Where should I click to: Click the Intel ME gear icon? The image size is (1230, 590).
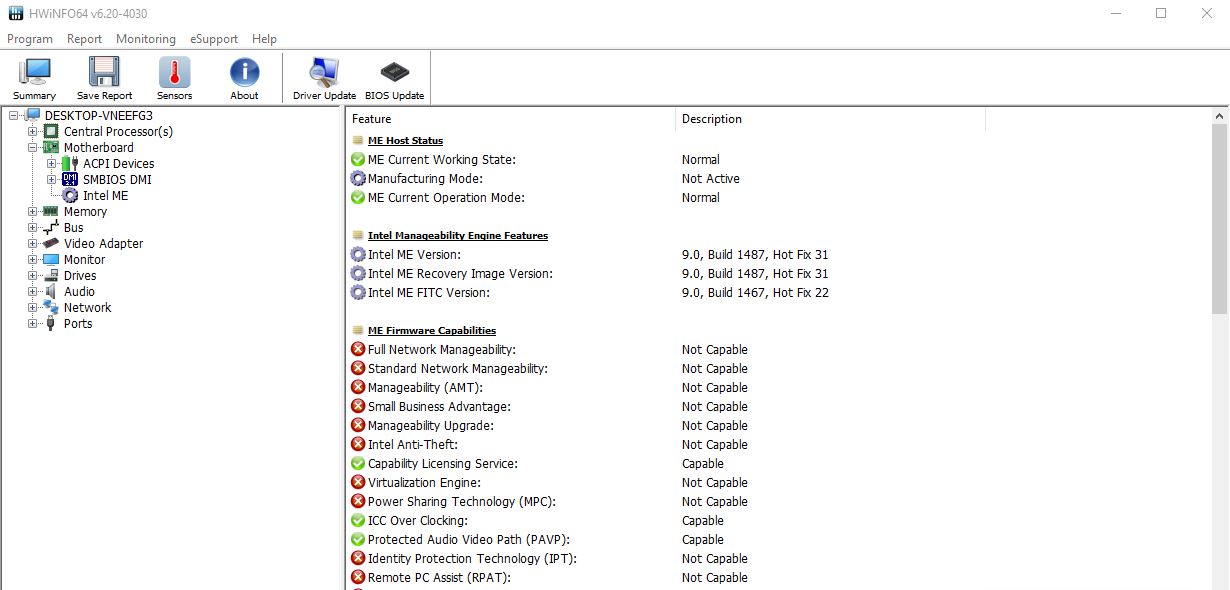click(x=70, y=195)
